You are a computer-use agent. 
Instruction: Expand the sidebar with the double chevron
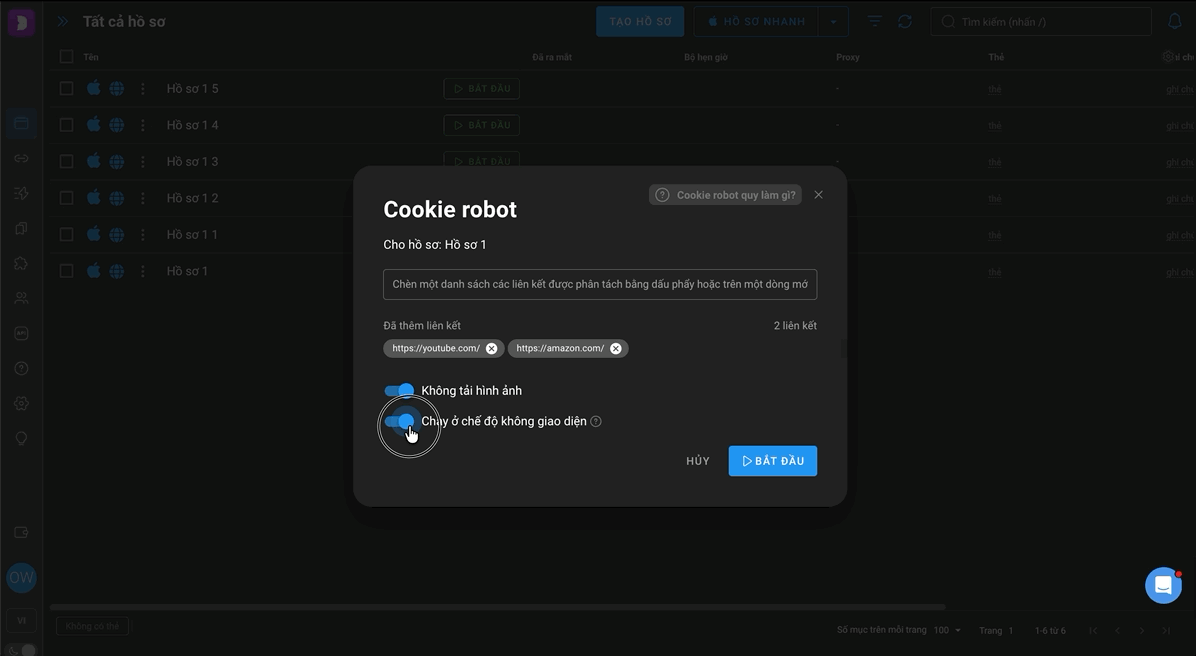click(63, 21)
